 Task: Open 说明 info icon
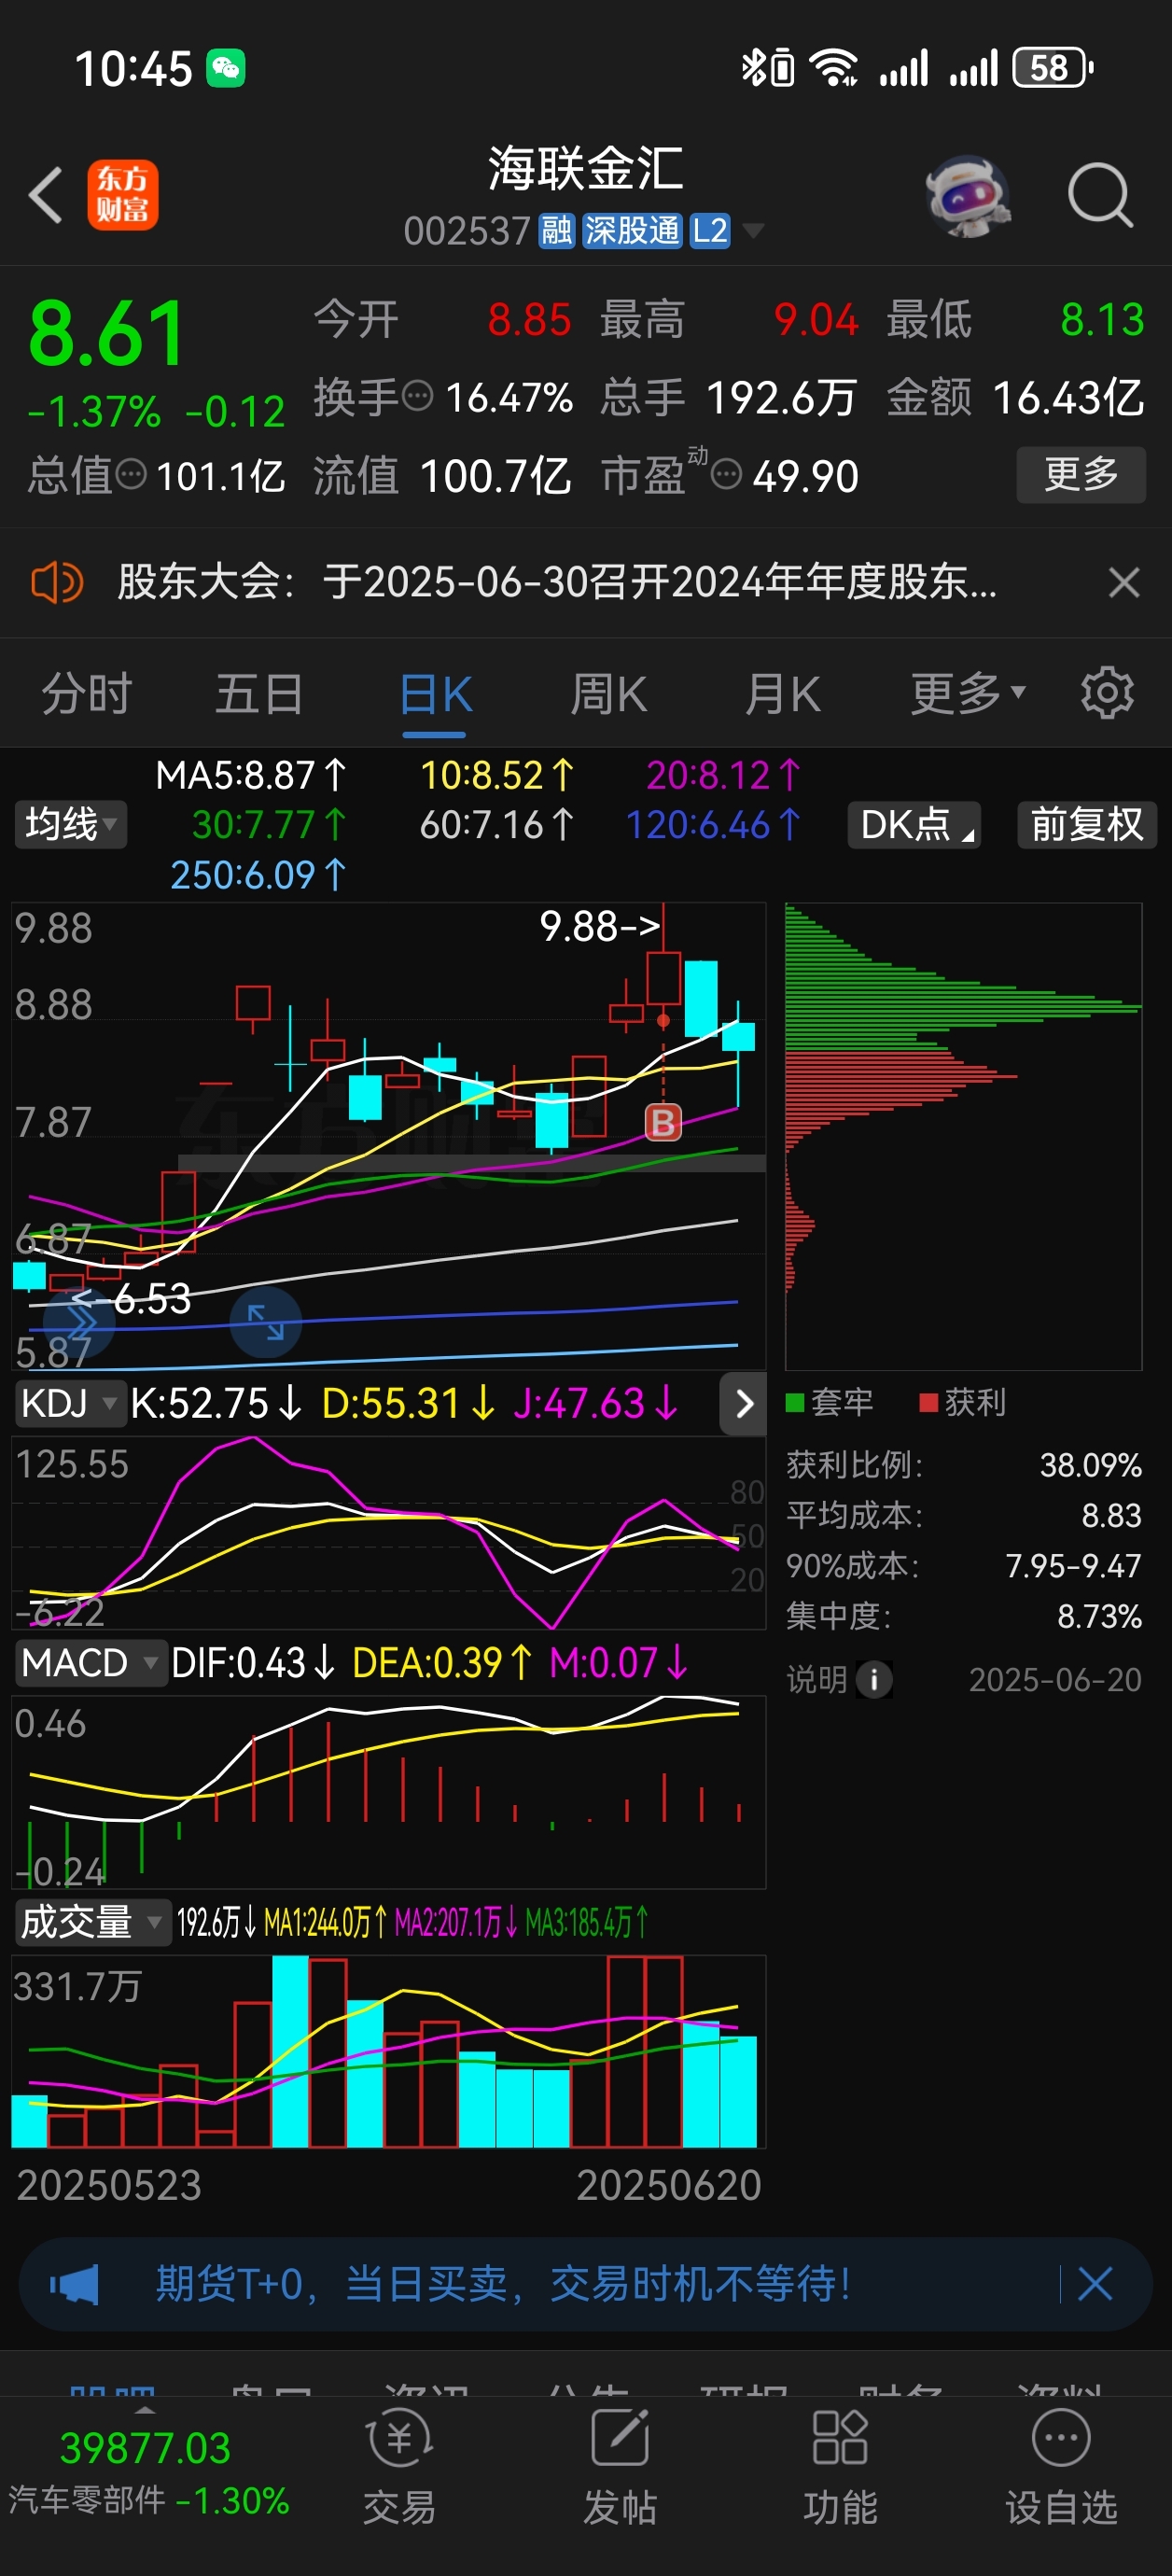pos(874,1680)
